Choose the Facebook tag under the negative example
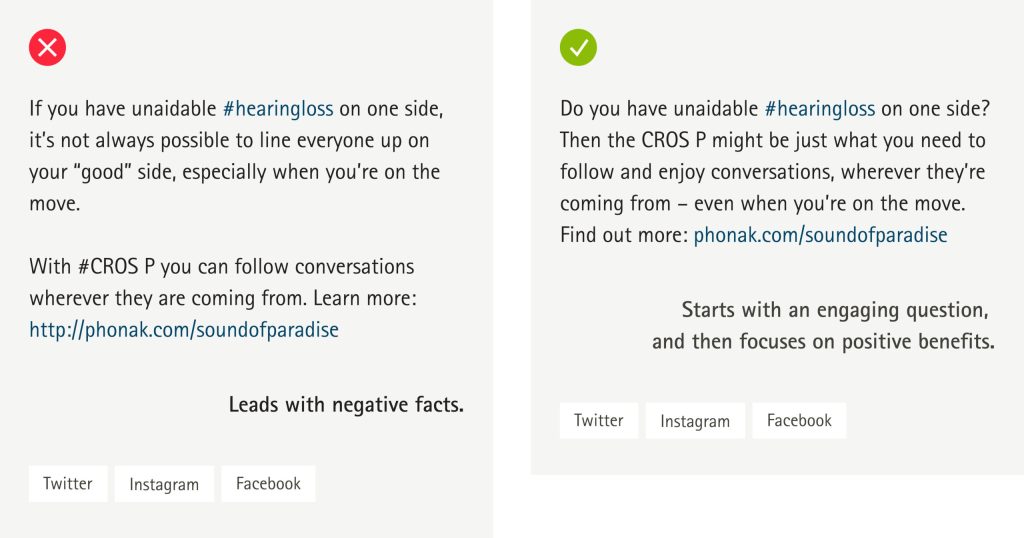Image resolution: width=1024 pixels, height=538 pixels. coord(268,484)
